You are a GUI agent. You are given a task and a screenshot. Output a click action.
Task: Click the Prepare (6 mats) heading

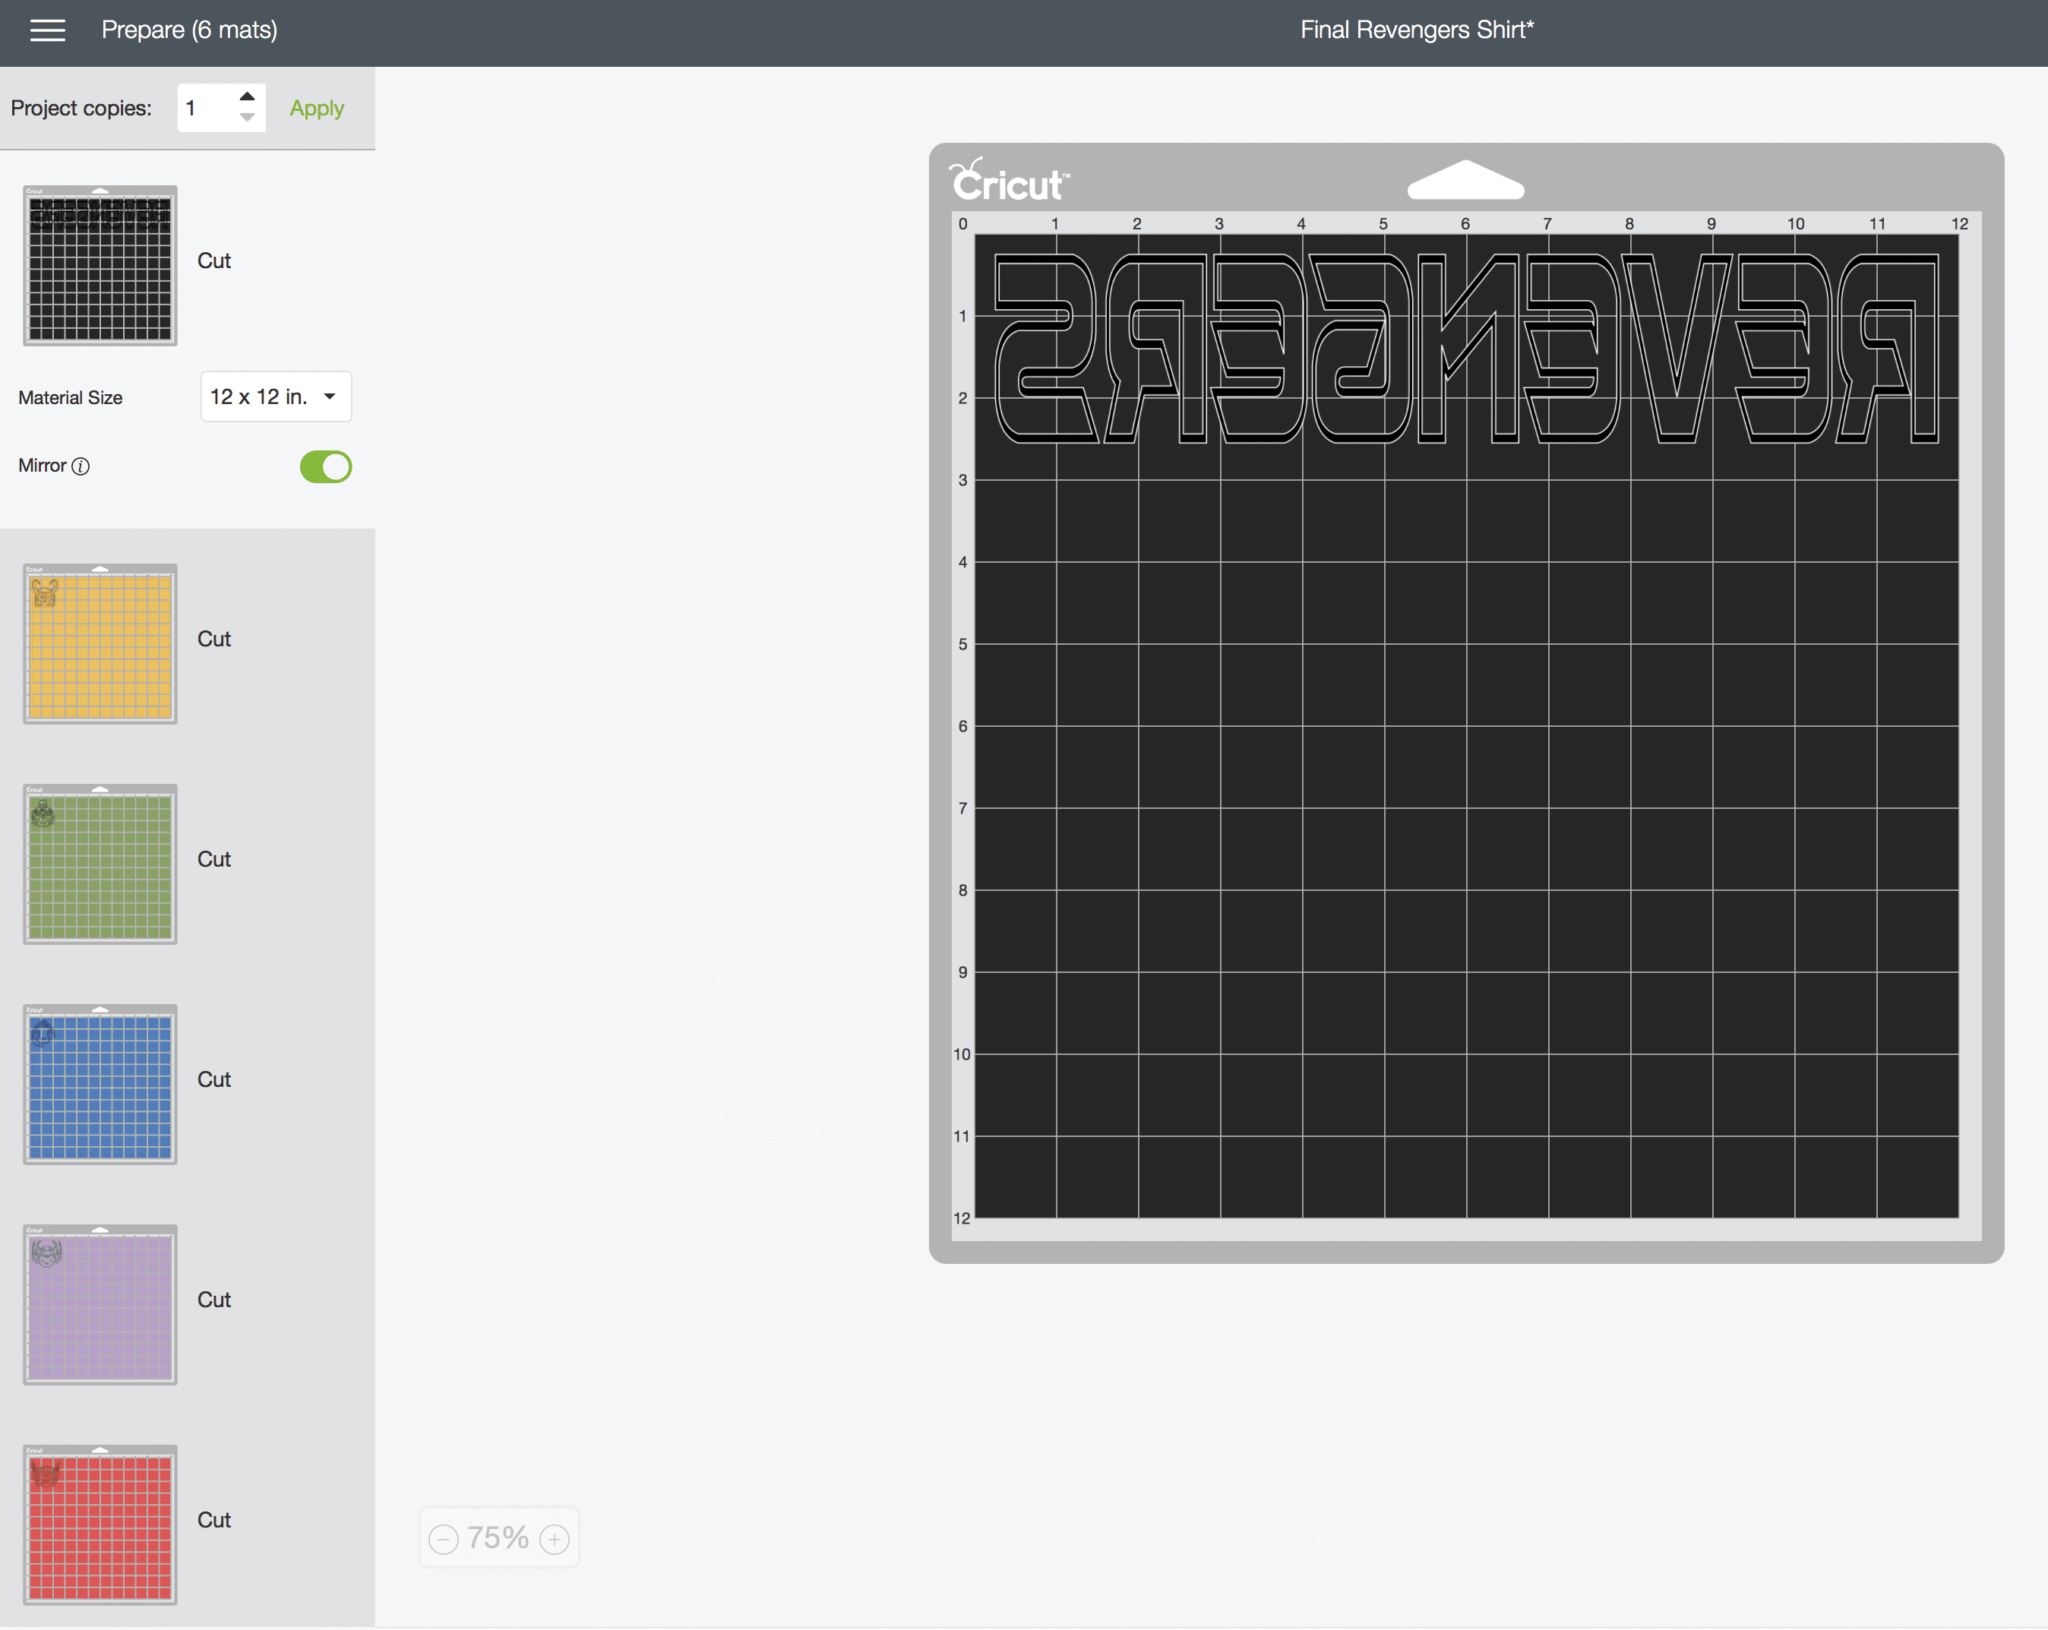pyautogui.click(x=189, y=30)
